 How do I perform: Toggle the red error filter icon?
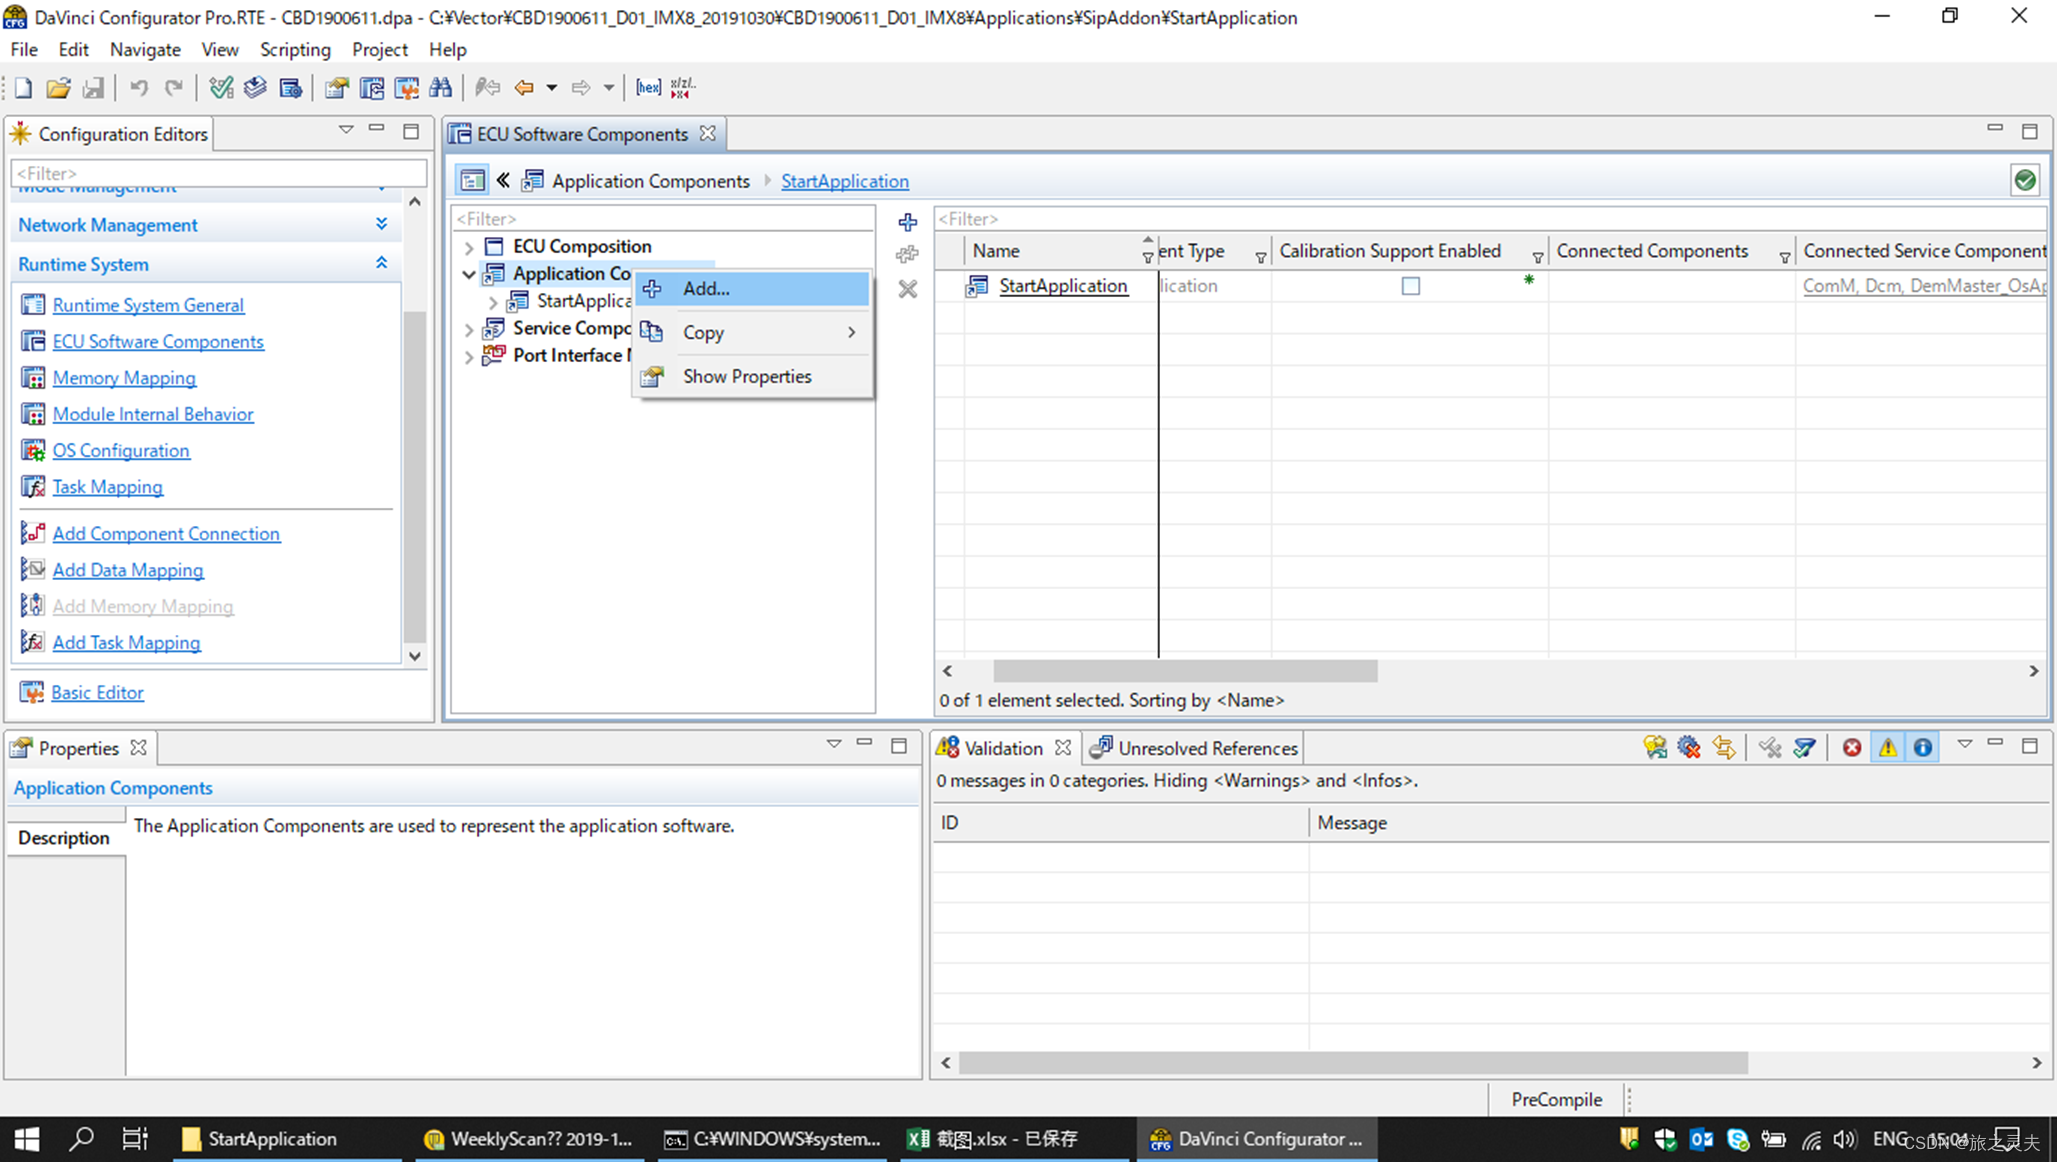tap(1852, 747)
